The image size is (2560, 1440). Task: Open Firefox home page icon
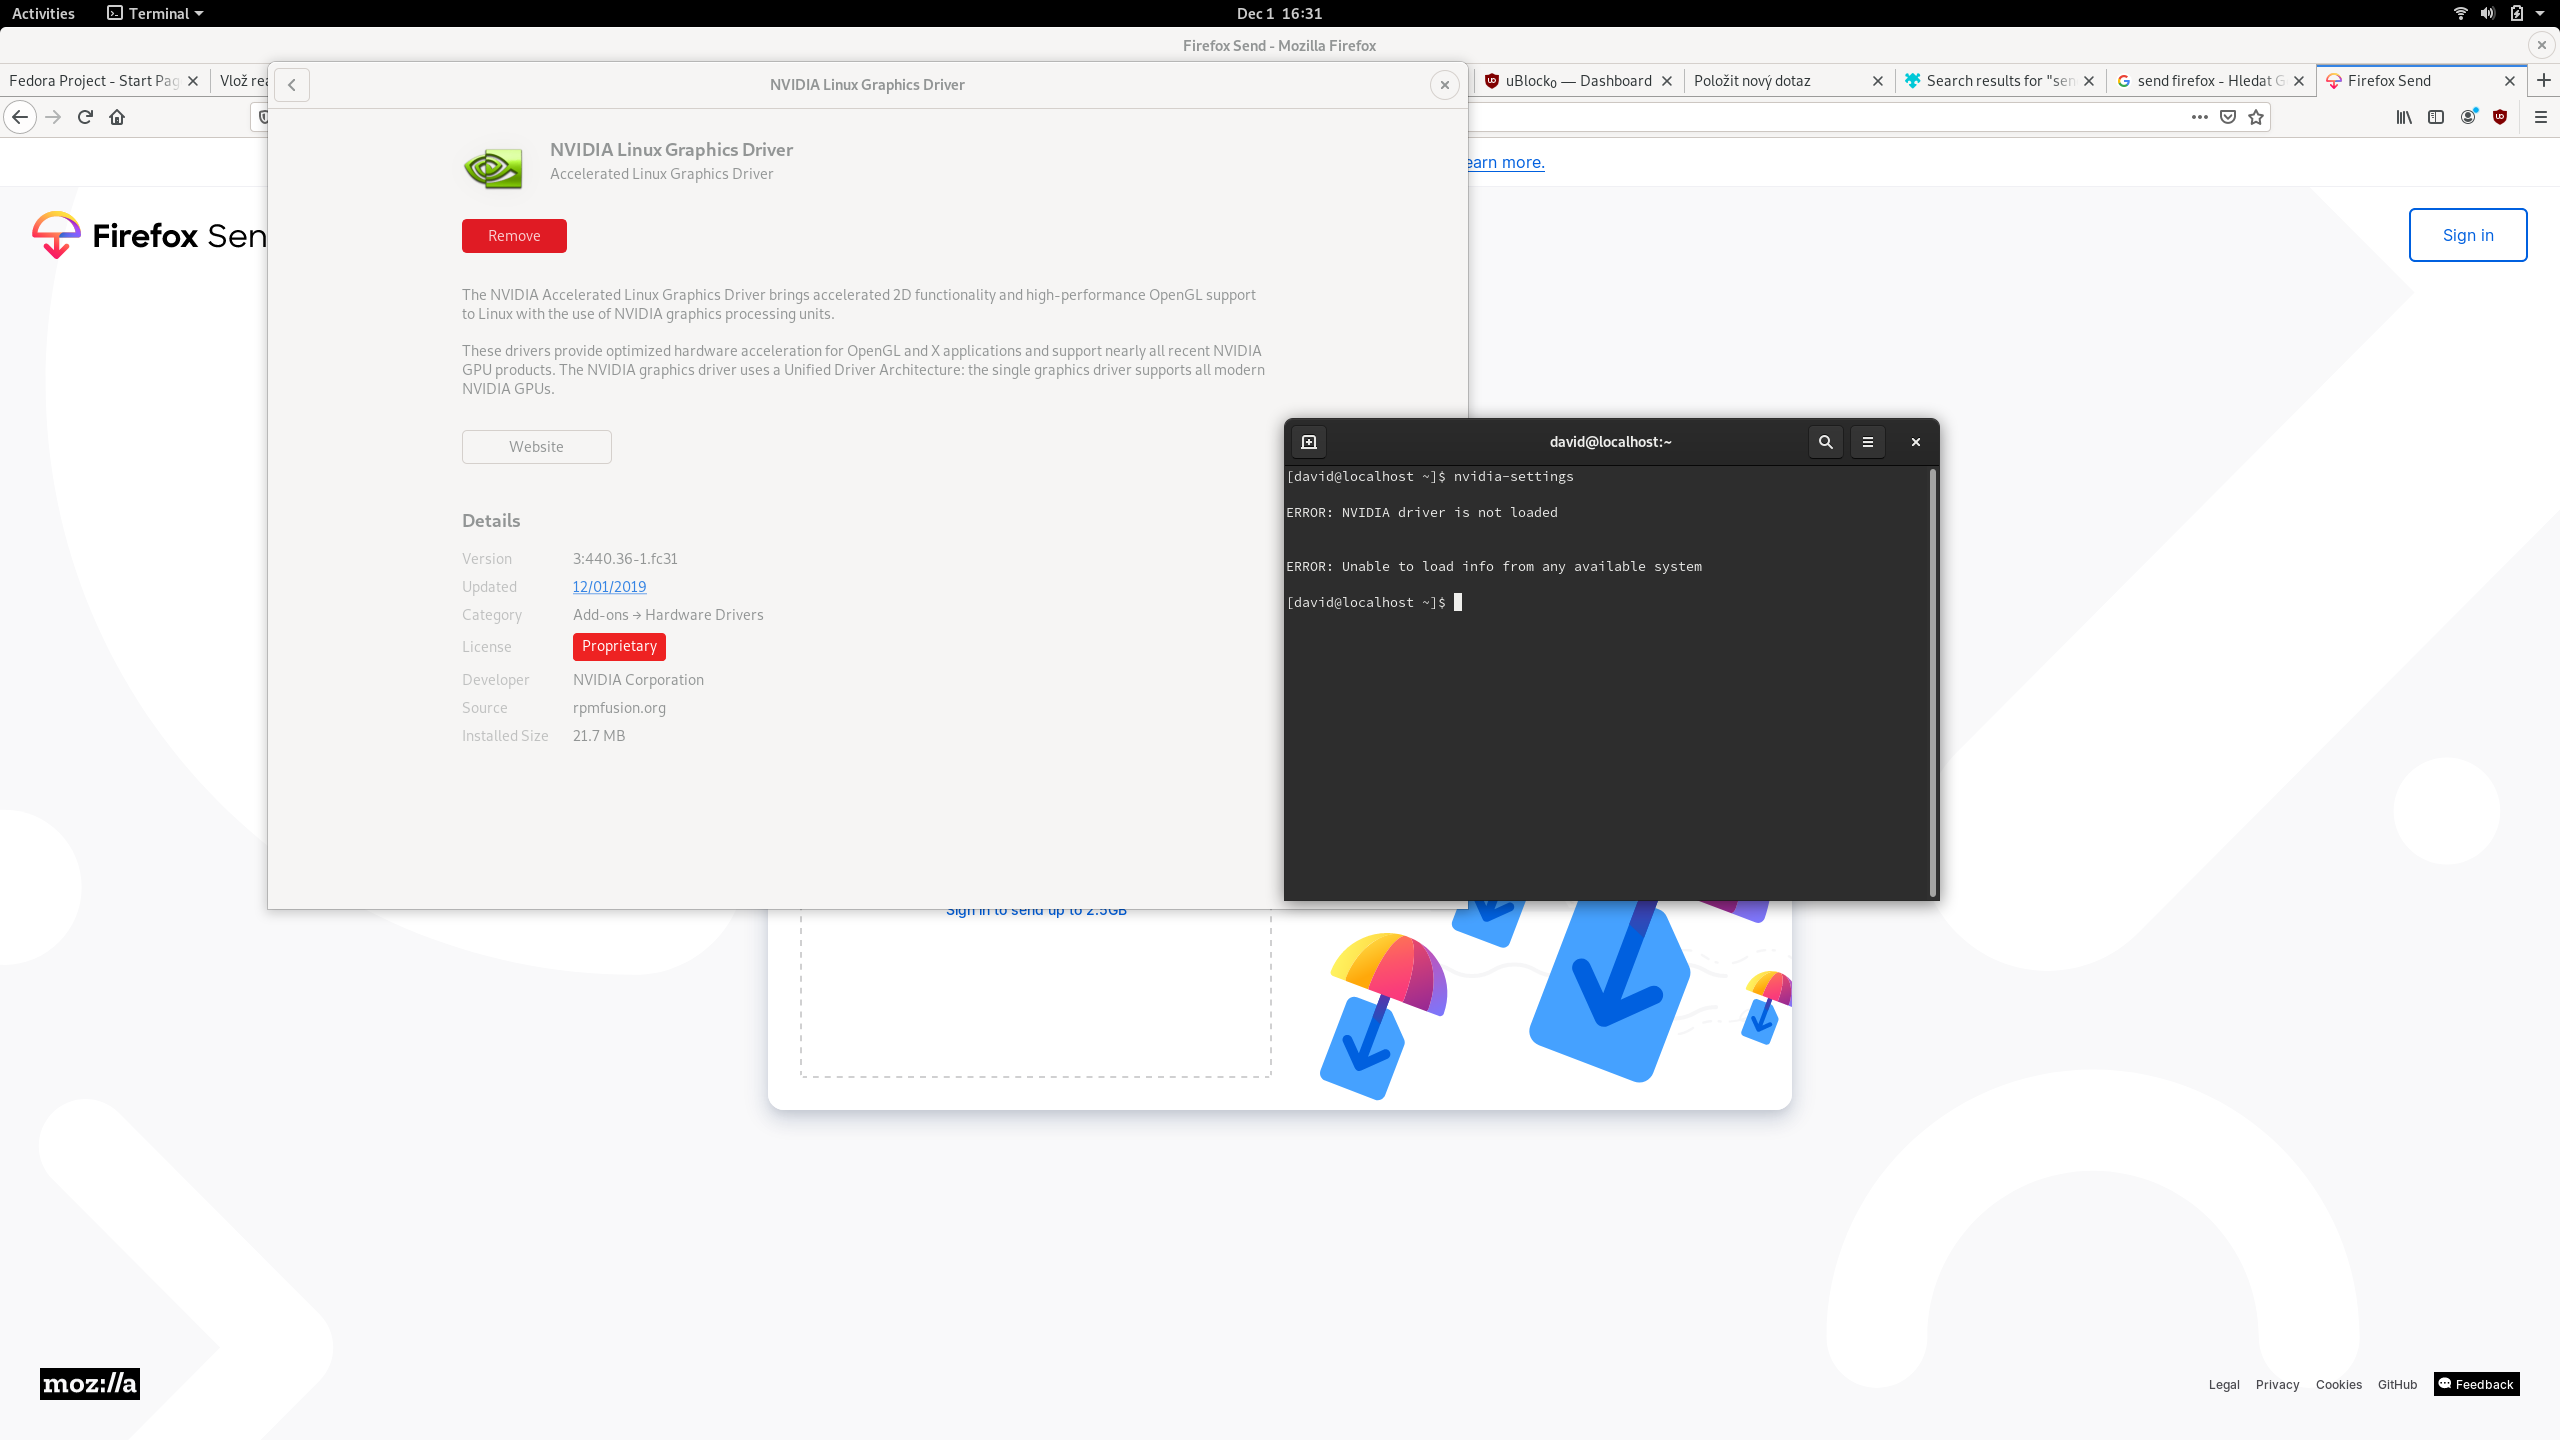tap(117, 117)
